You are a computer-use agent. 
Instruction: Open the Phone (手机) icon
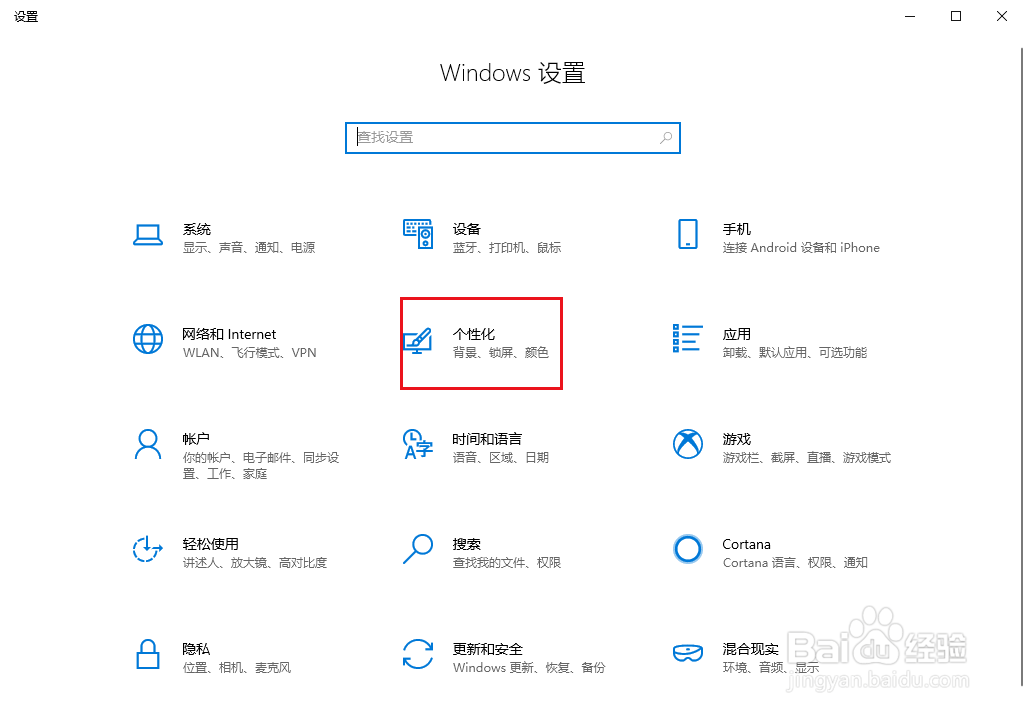(688, 234)
